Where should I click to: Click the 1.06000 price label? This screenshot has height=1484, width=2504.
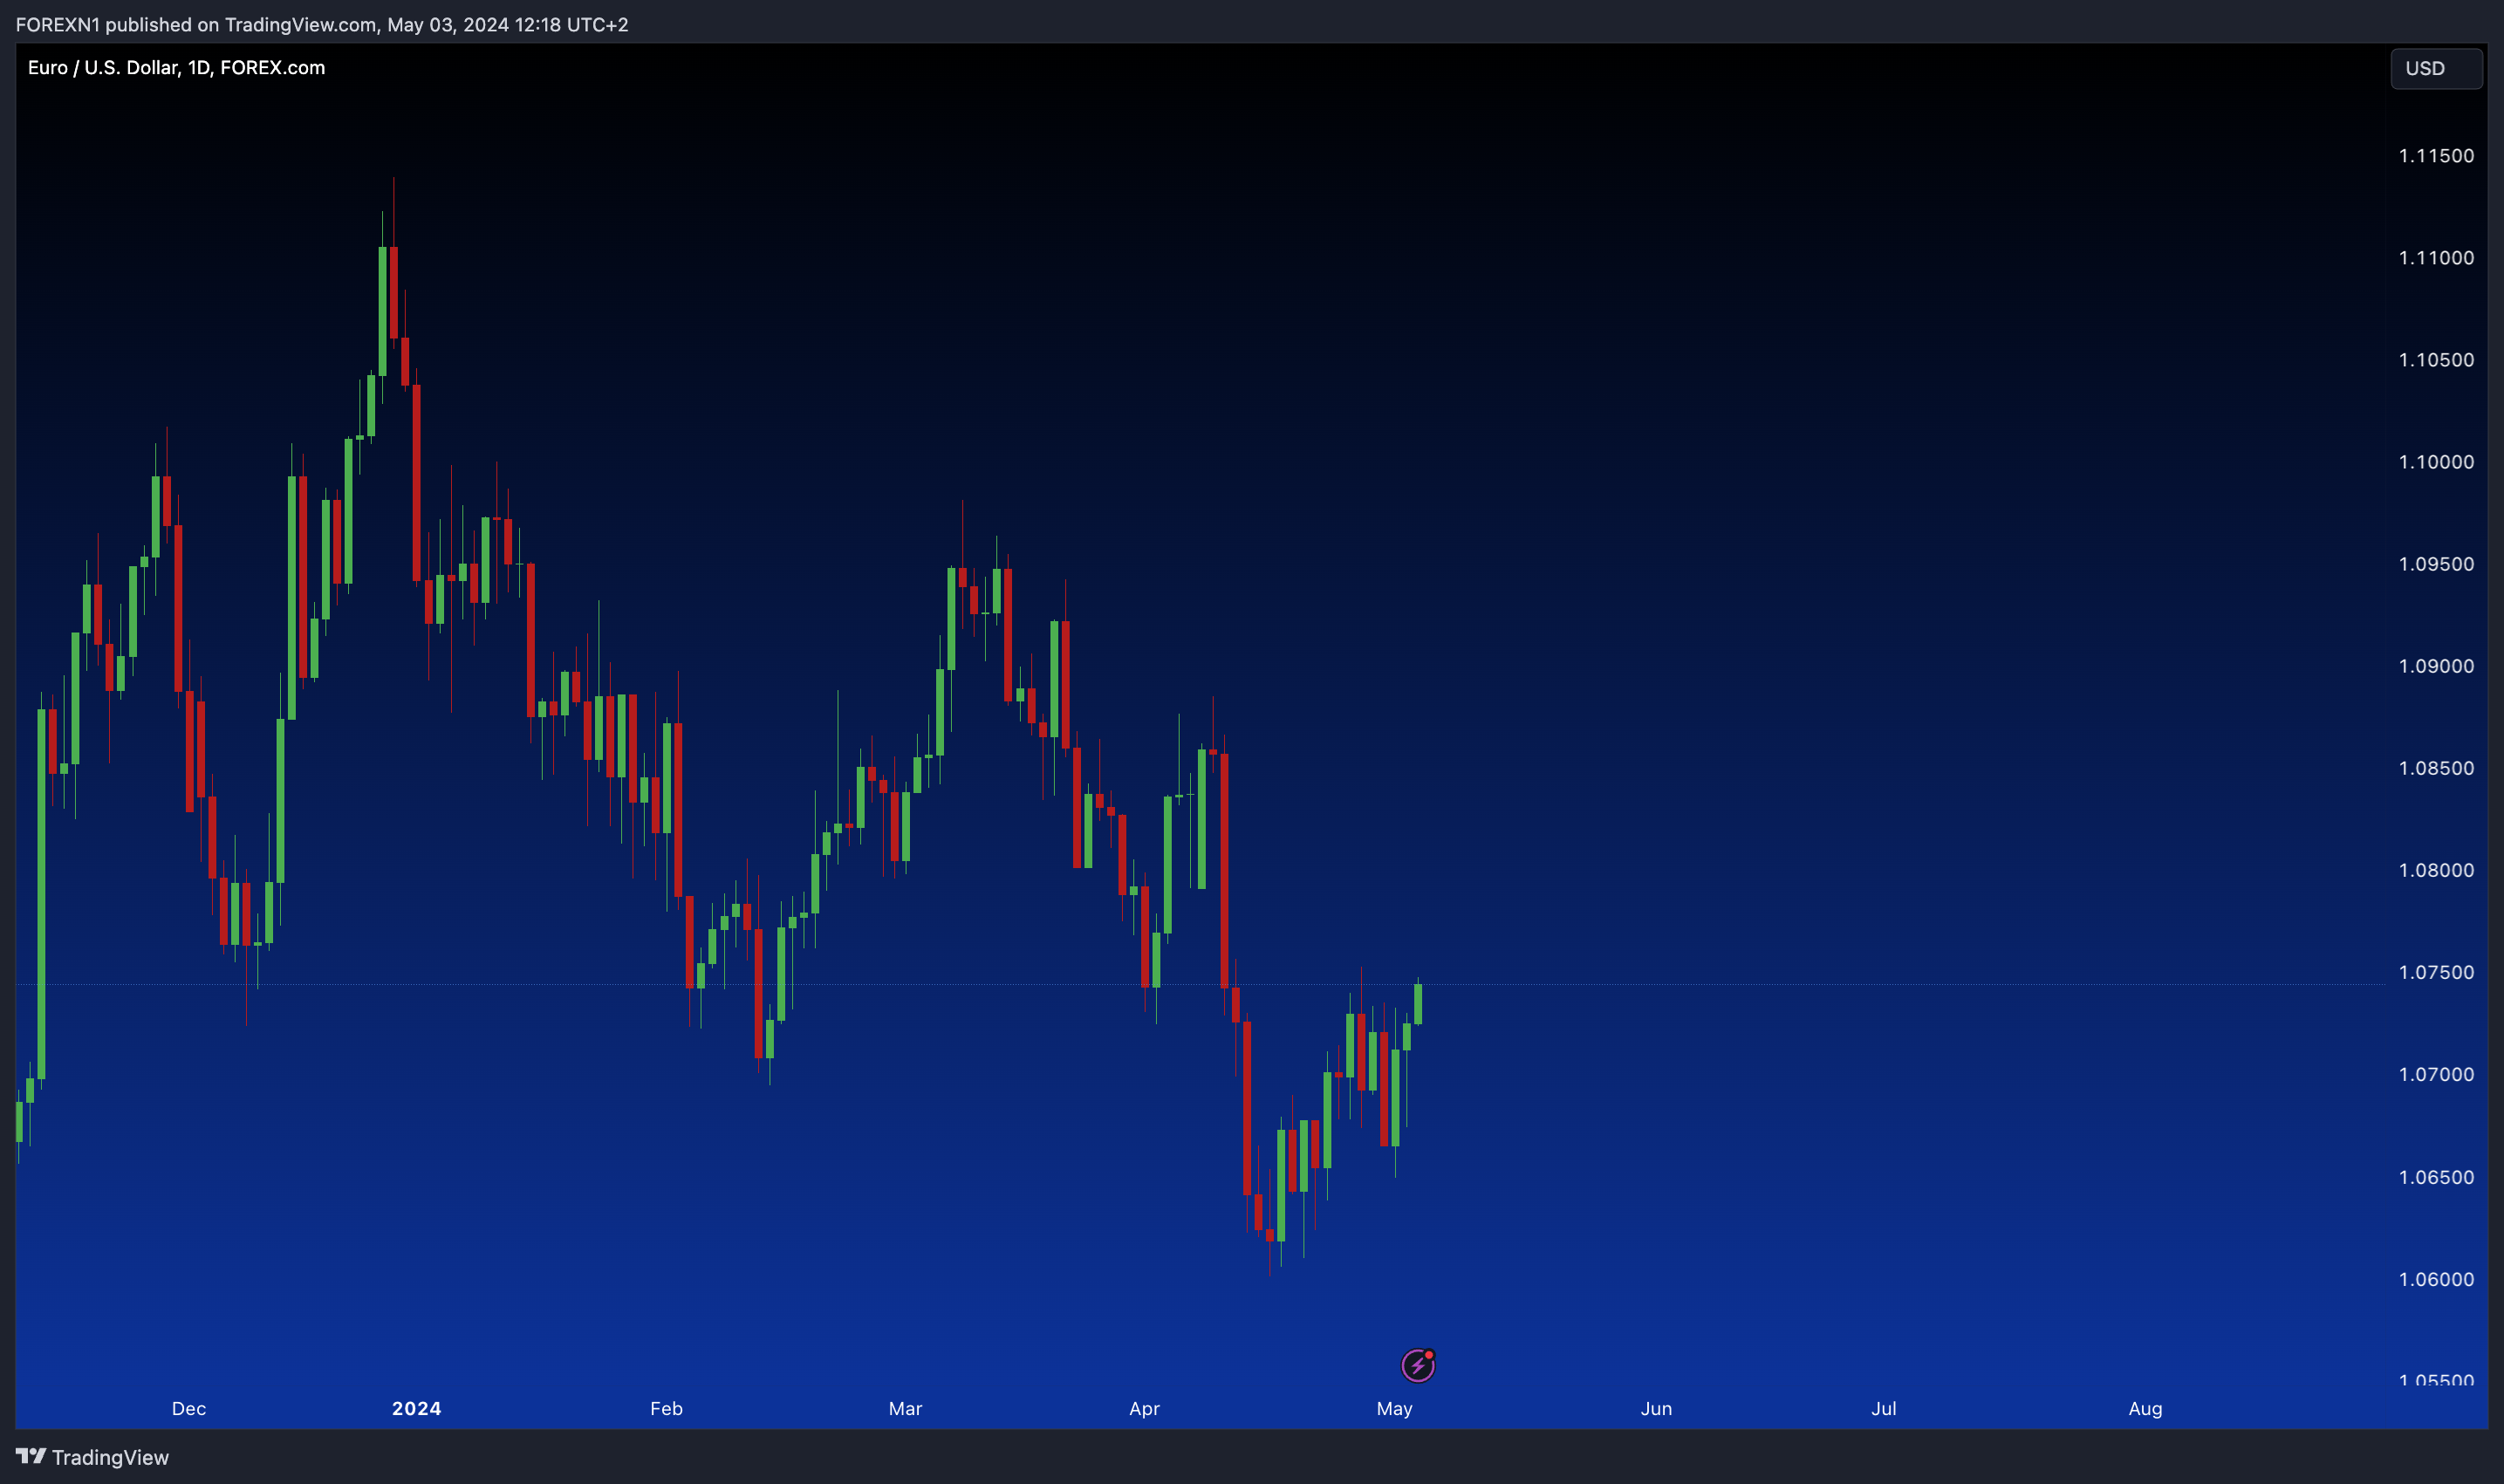pos(2436,1278)
